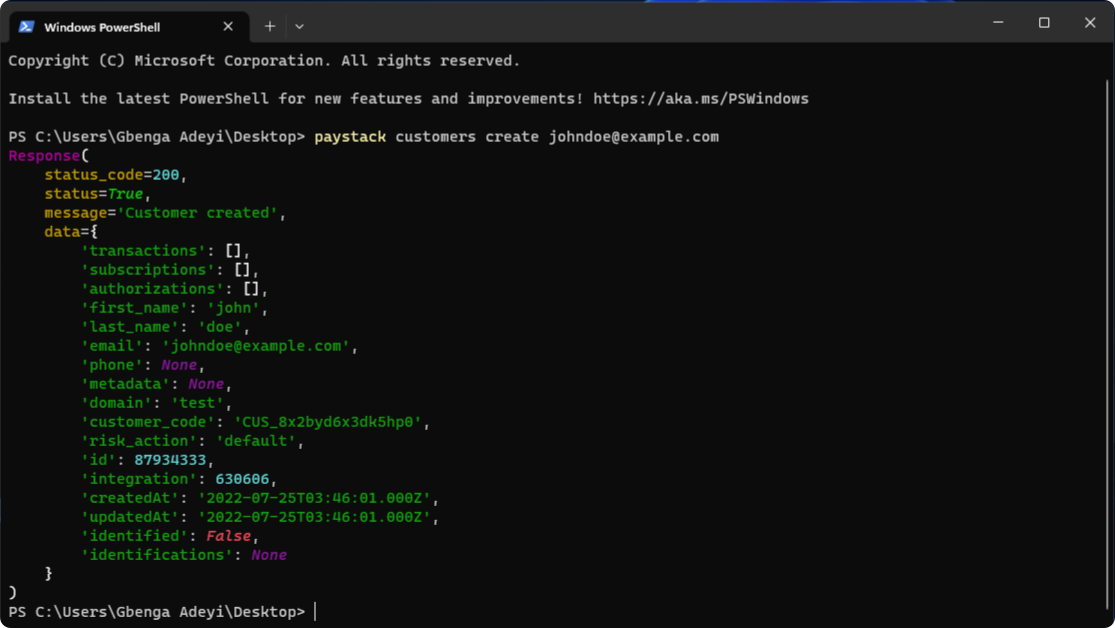Click the 'last_name': 'doe' line
1115x628 pixels.
pyautogui.click(x=166, y=327)
